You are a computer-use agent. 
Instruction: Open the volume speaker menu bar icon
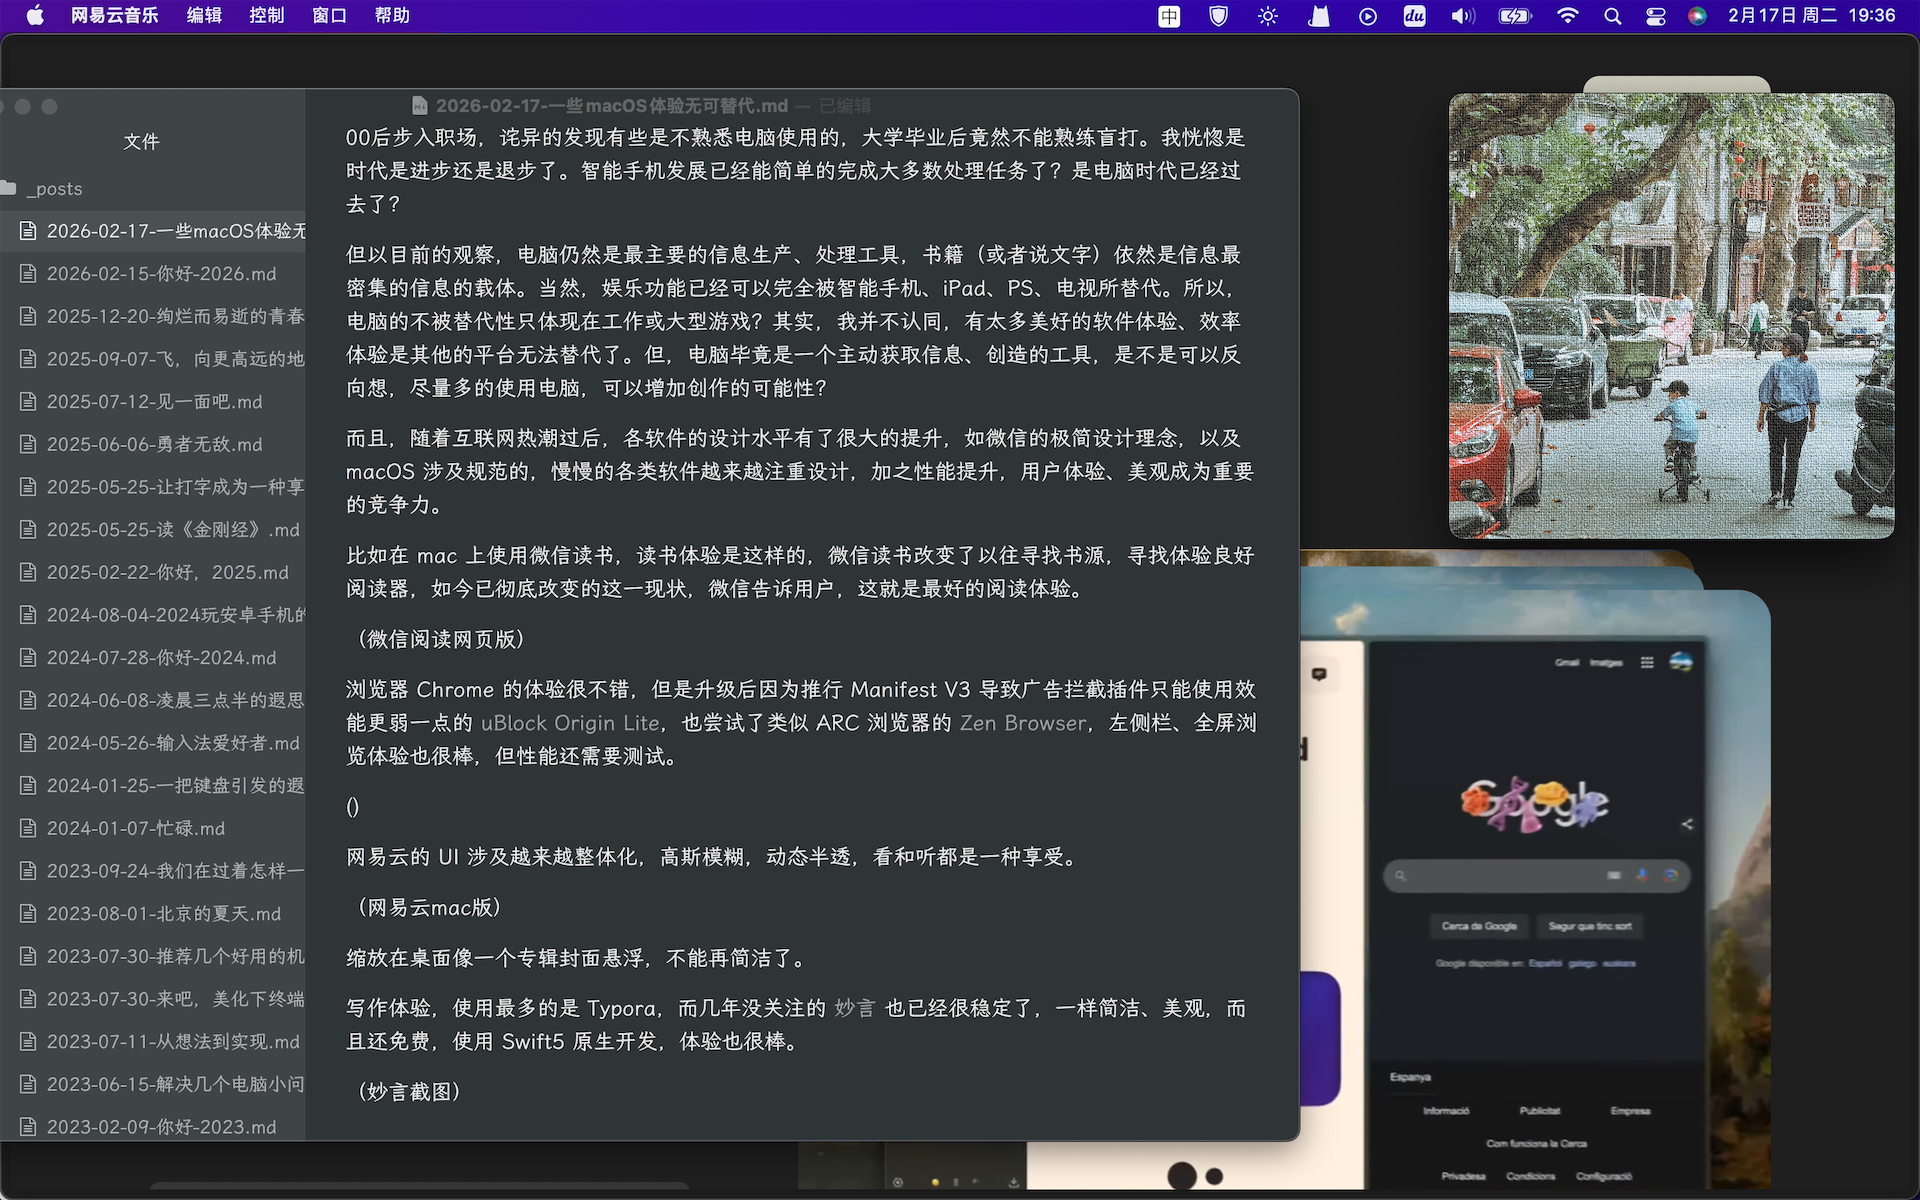point(1463,16)
